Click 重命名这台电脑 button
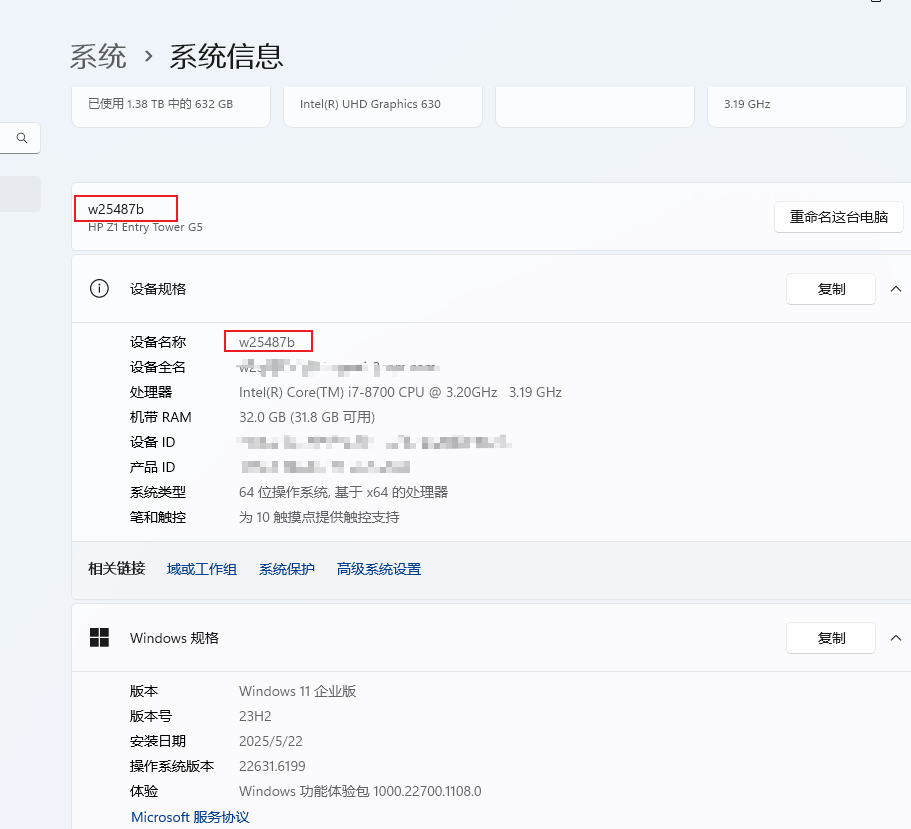 tap(838, 217)
